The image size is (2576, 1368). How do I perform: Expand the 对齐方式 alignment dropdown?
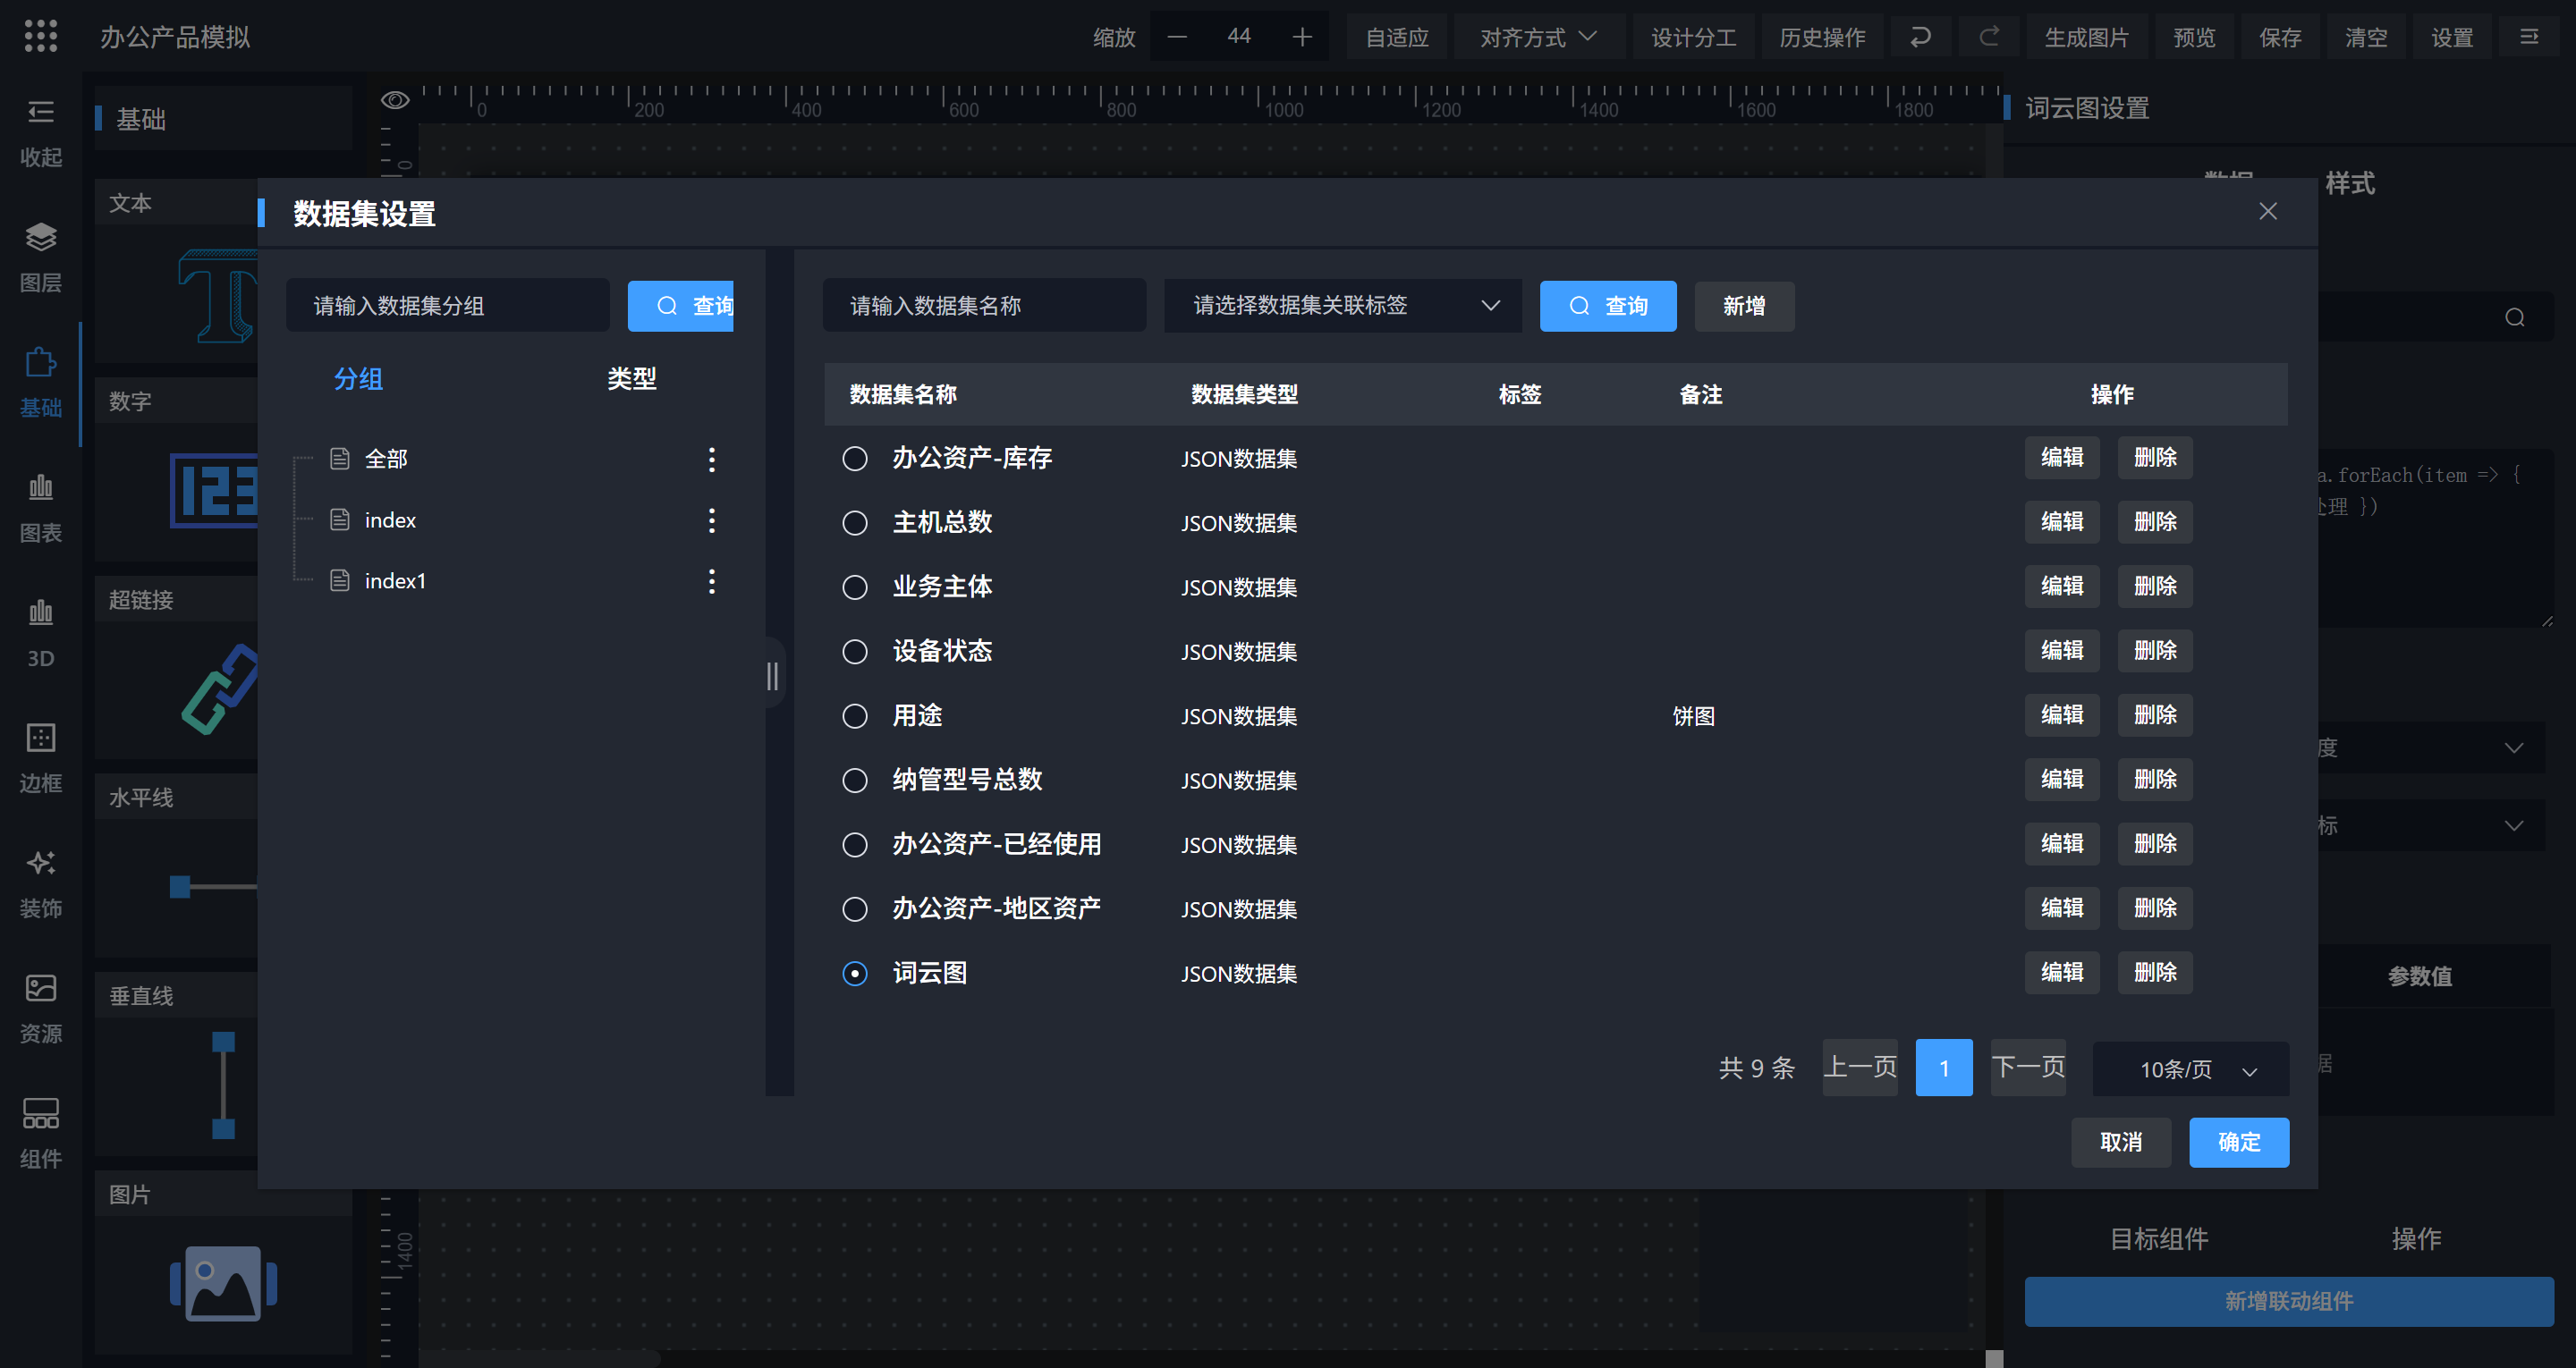point(1537,37)
